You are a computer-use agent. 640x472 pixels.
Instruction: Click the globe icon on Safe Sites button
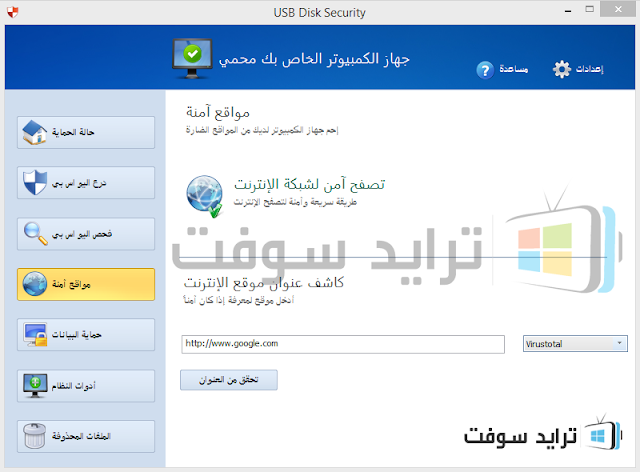pos(35,284)
